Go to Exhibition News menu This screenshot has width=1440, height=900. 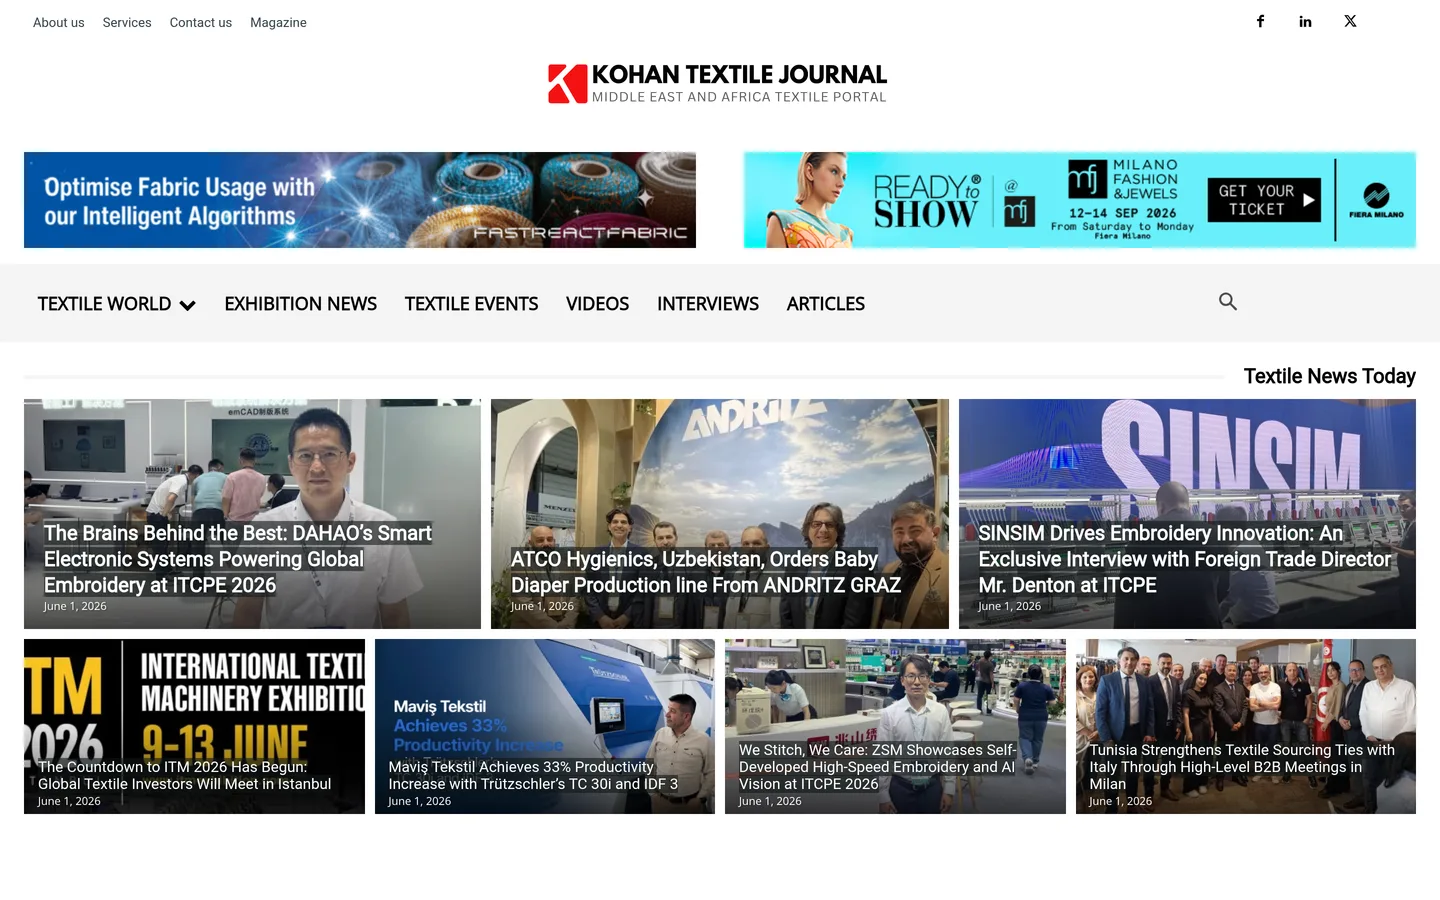click(x=301, y=304)
